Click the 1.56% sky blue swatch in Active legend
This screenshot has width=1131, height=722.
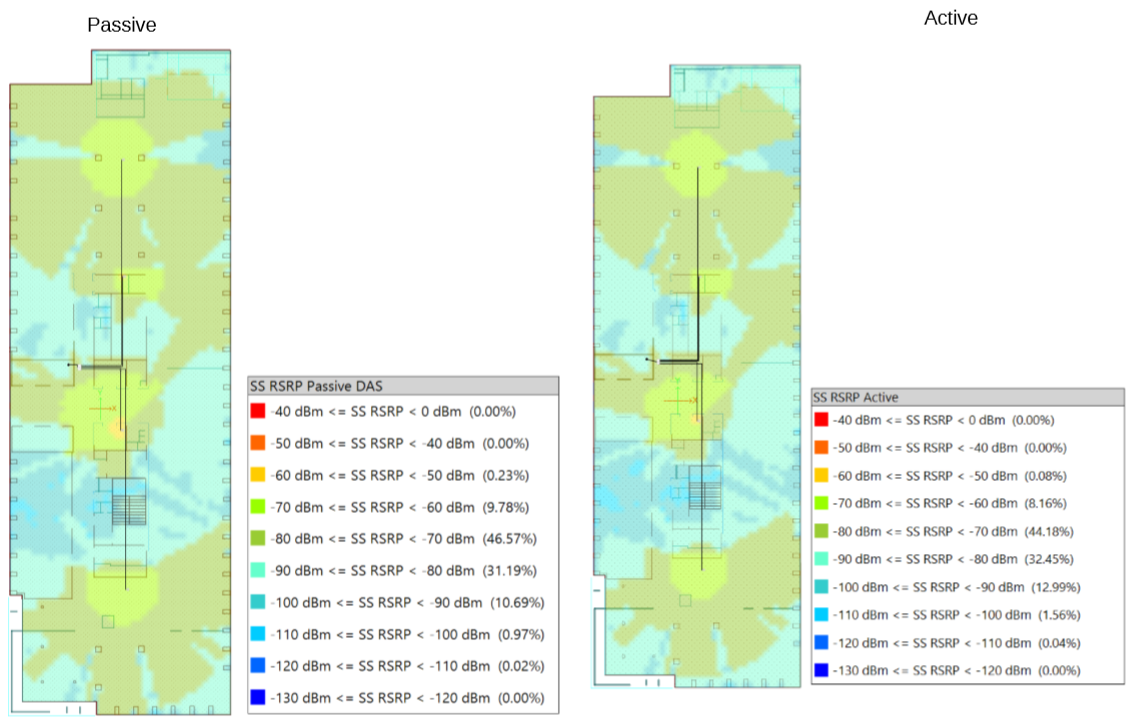(x=821, y=615)
